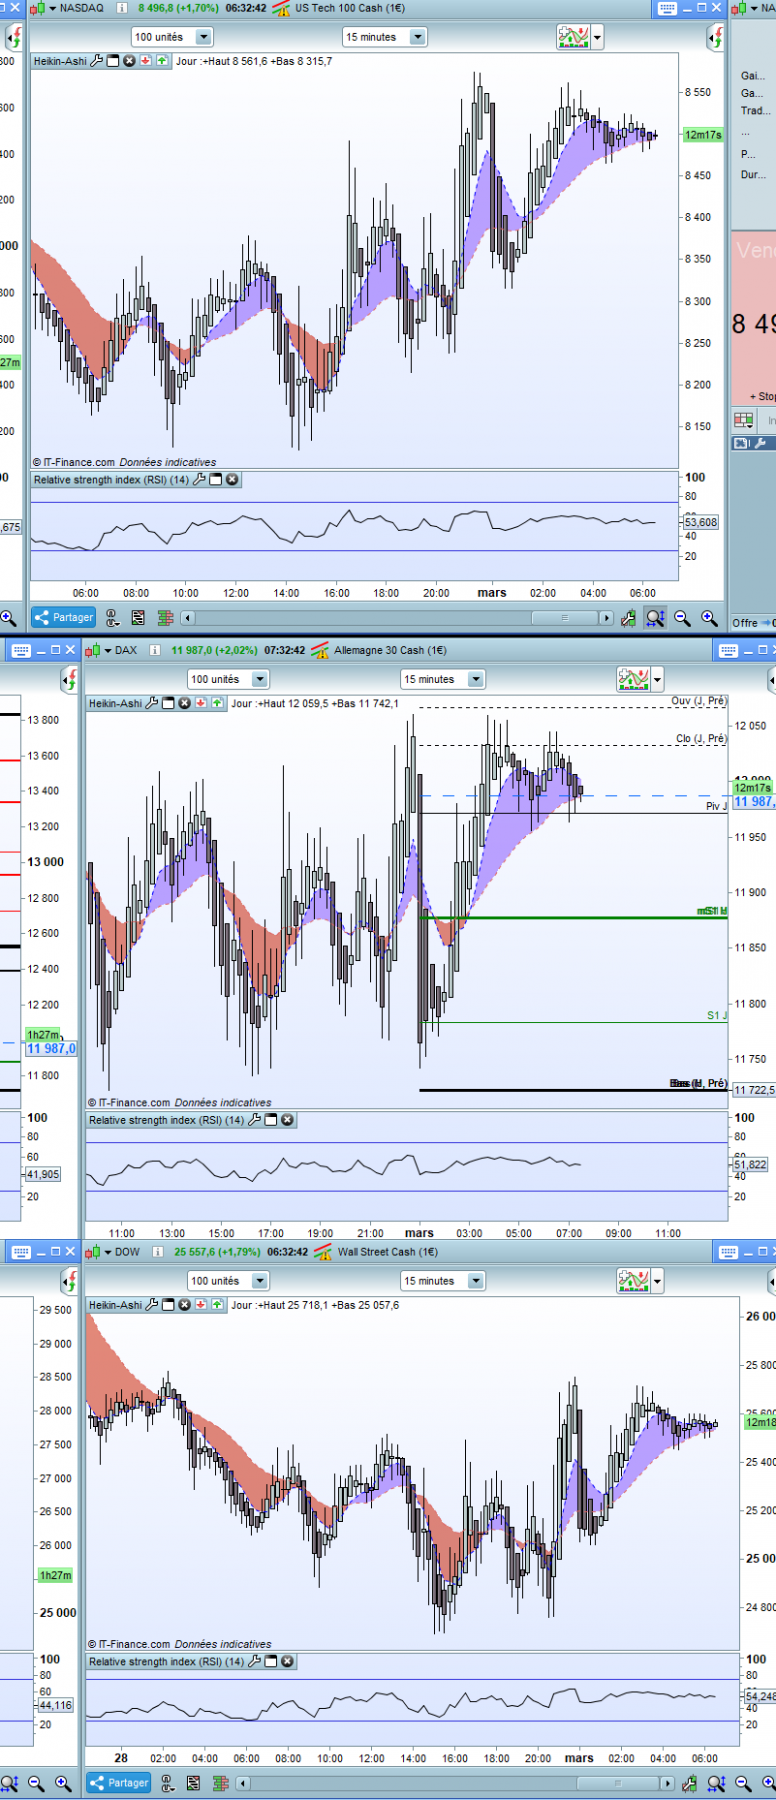The width and height of the screenshot is (776, 1800).
Task: Open DAX instrument info icon
Action: click(x=156, y=650)
